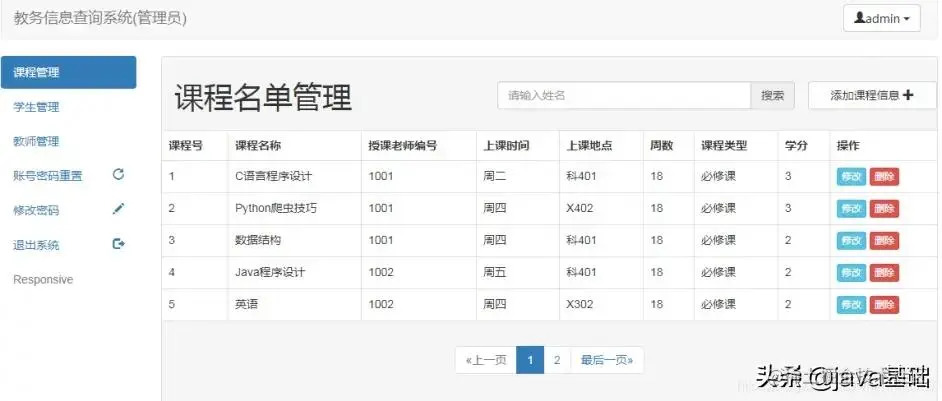Click the 英语 course name
The height and width of the screenshot is (401, 942).
[246, 304]
